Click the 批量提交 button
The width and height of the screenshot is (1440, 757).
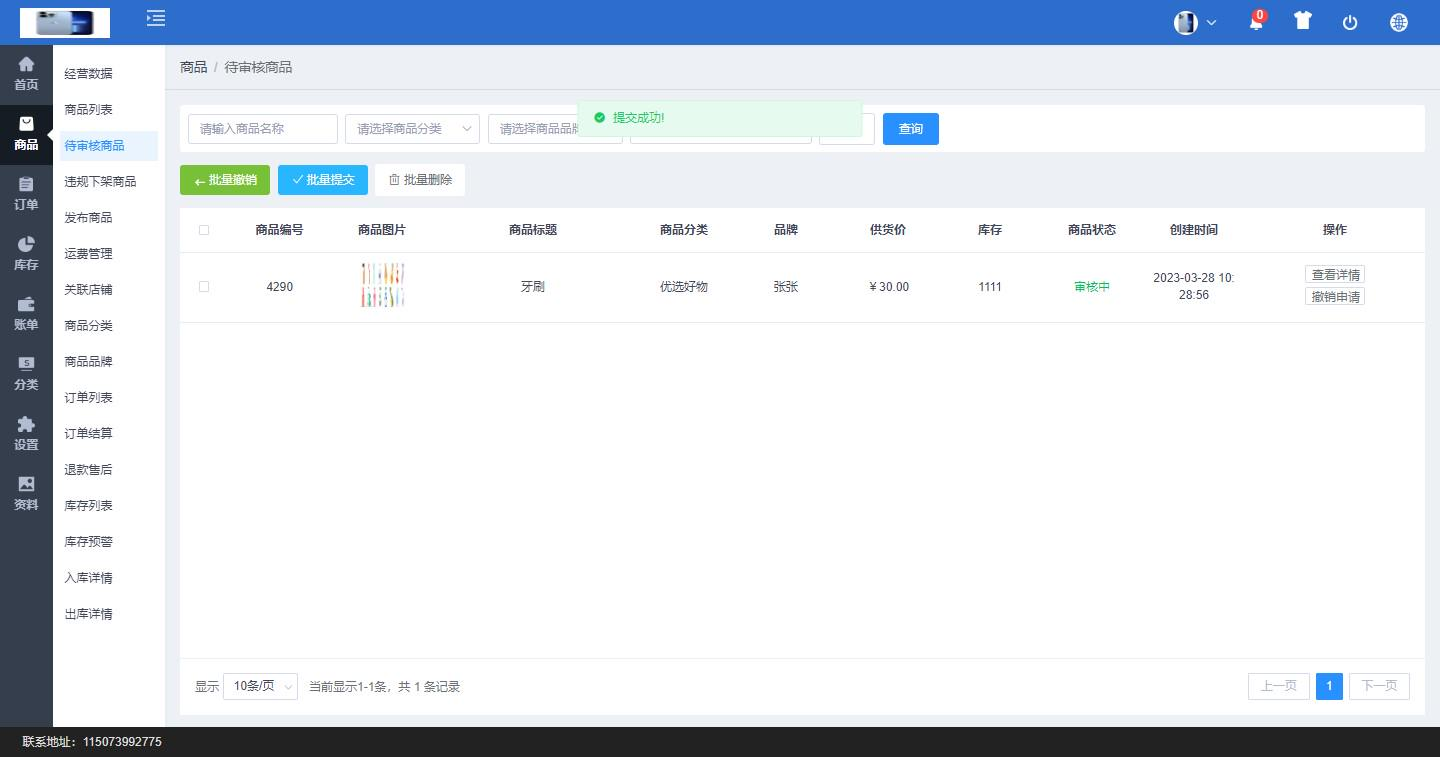coord(323,180)
